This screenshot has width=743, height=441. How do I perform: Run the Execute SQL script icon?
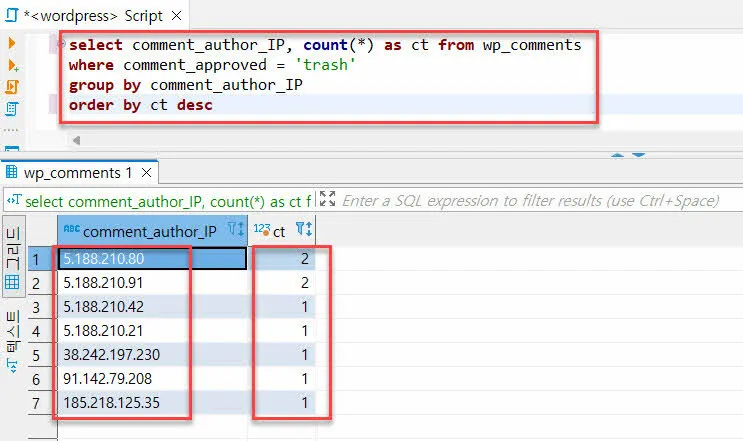point(12,87)
